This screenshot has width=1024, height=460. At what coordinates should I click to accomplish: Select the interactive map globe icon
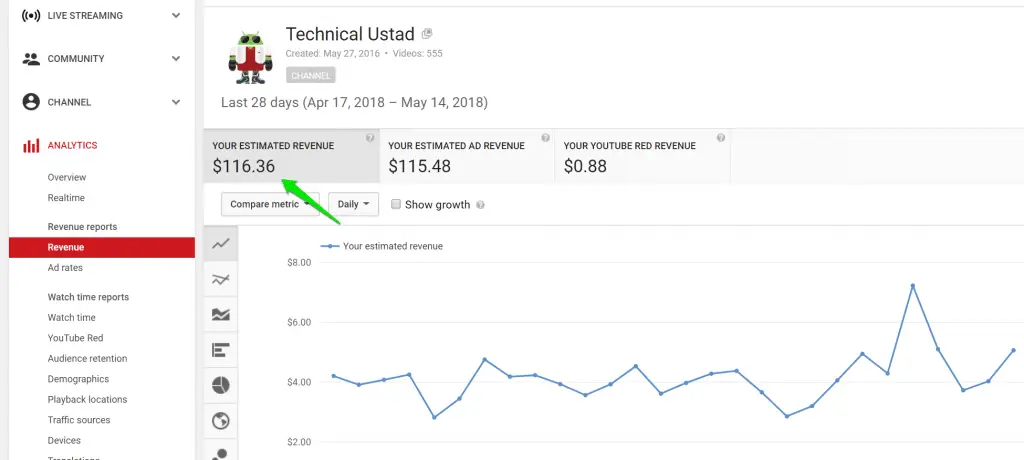[x=221, y=421]
